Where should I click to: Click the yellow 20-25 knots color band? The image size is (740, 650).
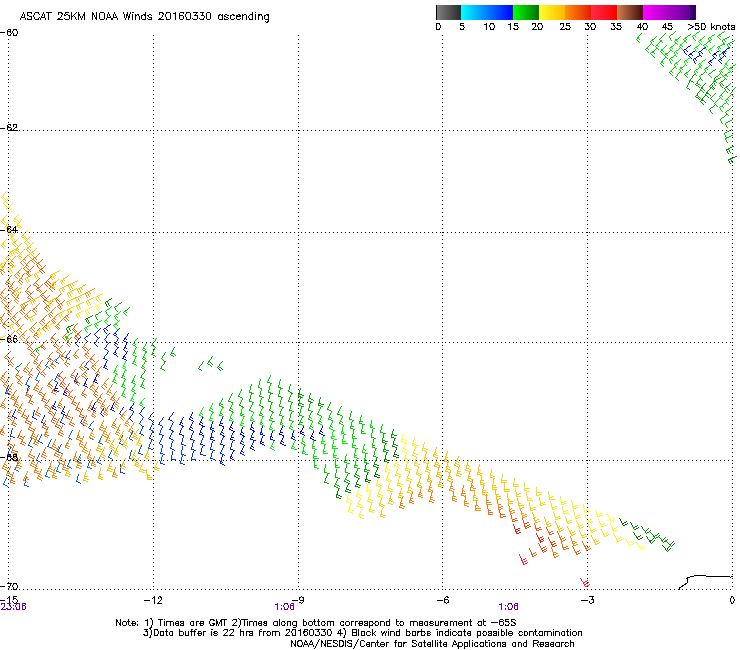click(x=552, y=12)
